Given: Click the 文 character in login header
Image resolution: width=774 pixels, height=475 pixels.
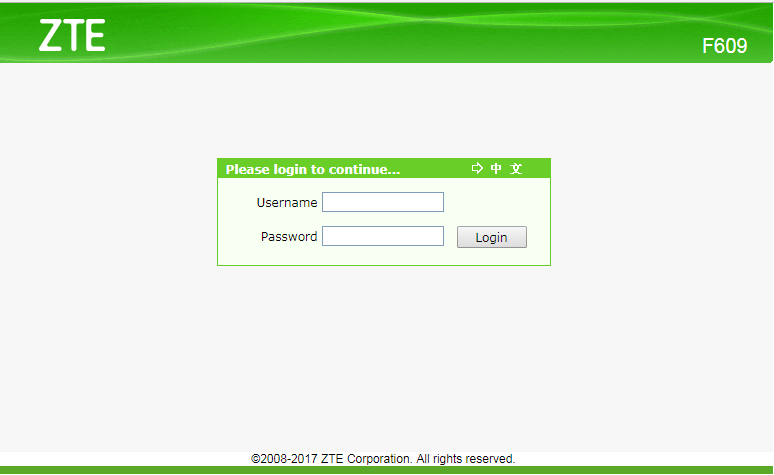Looking at the screenshot, I should coord(516,168).
